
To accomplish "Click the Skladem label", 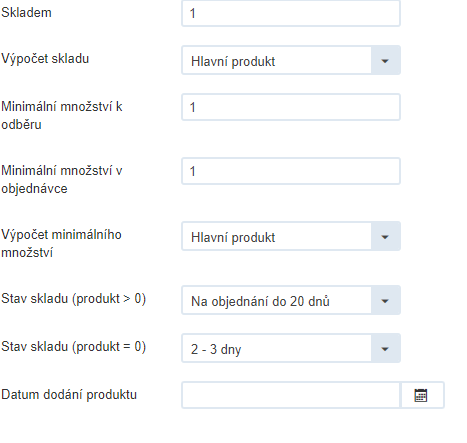I will click(26, 13).
